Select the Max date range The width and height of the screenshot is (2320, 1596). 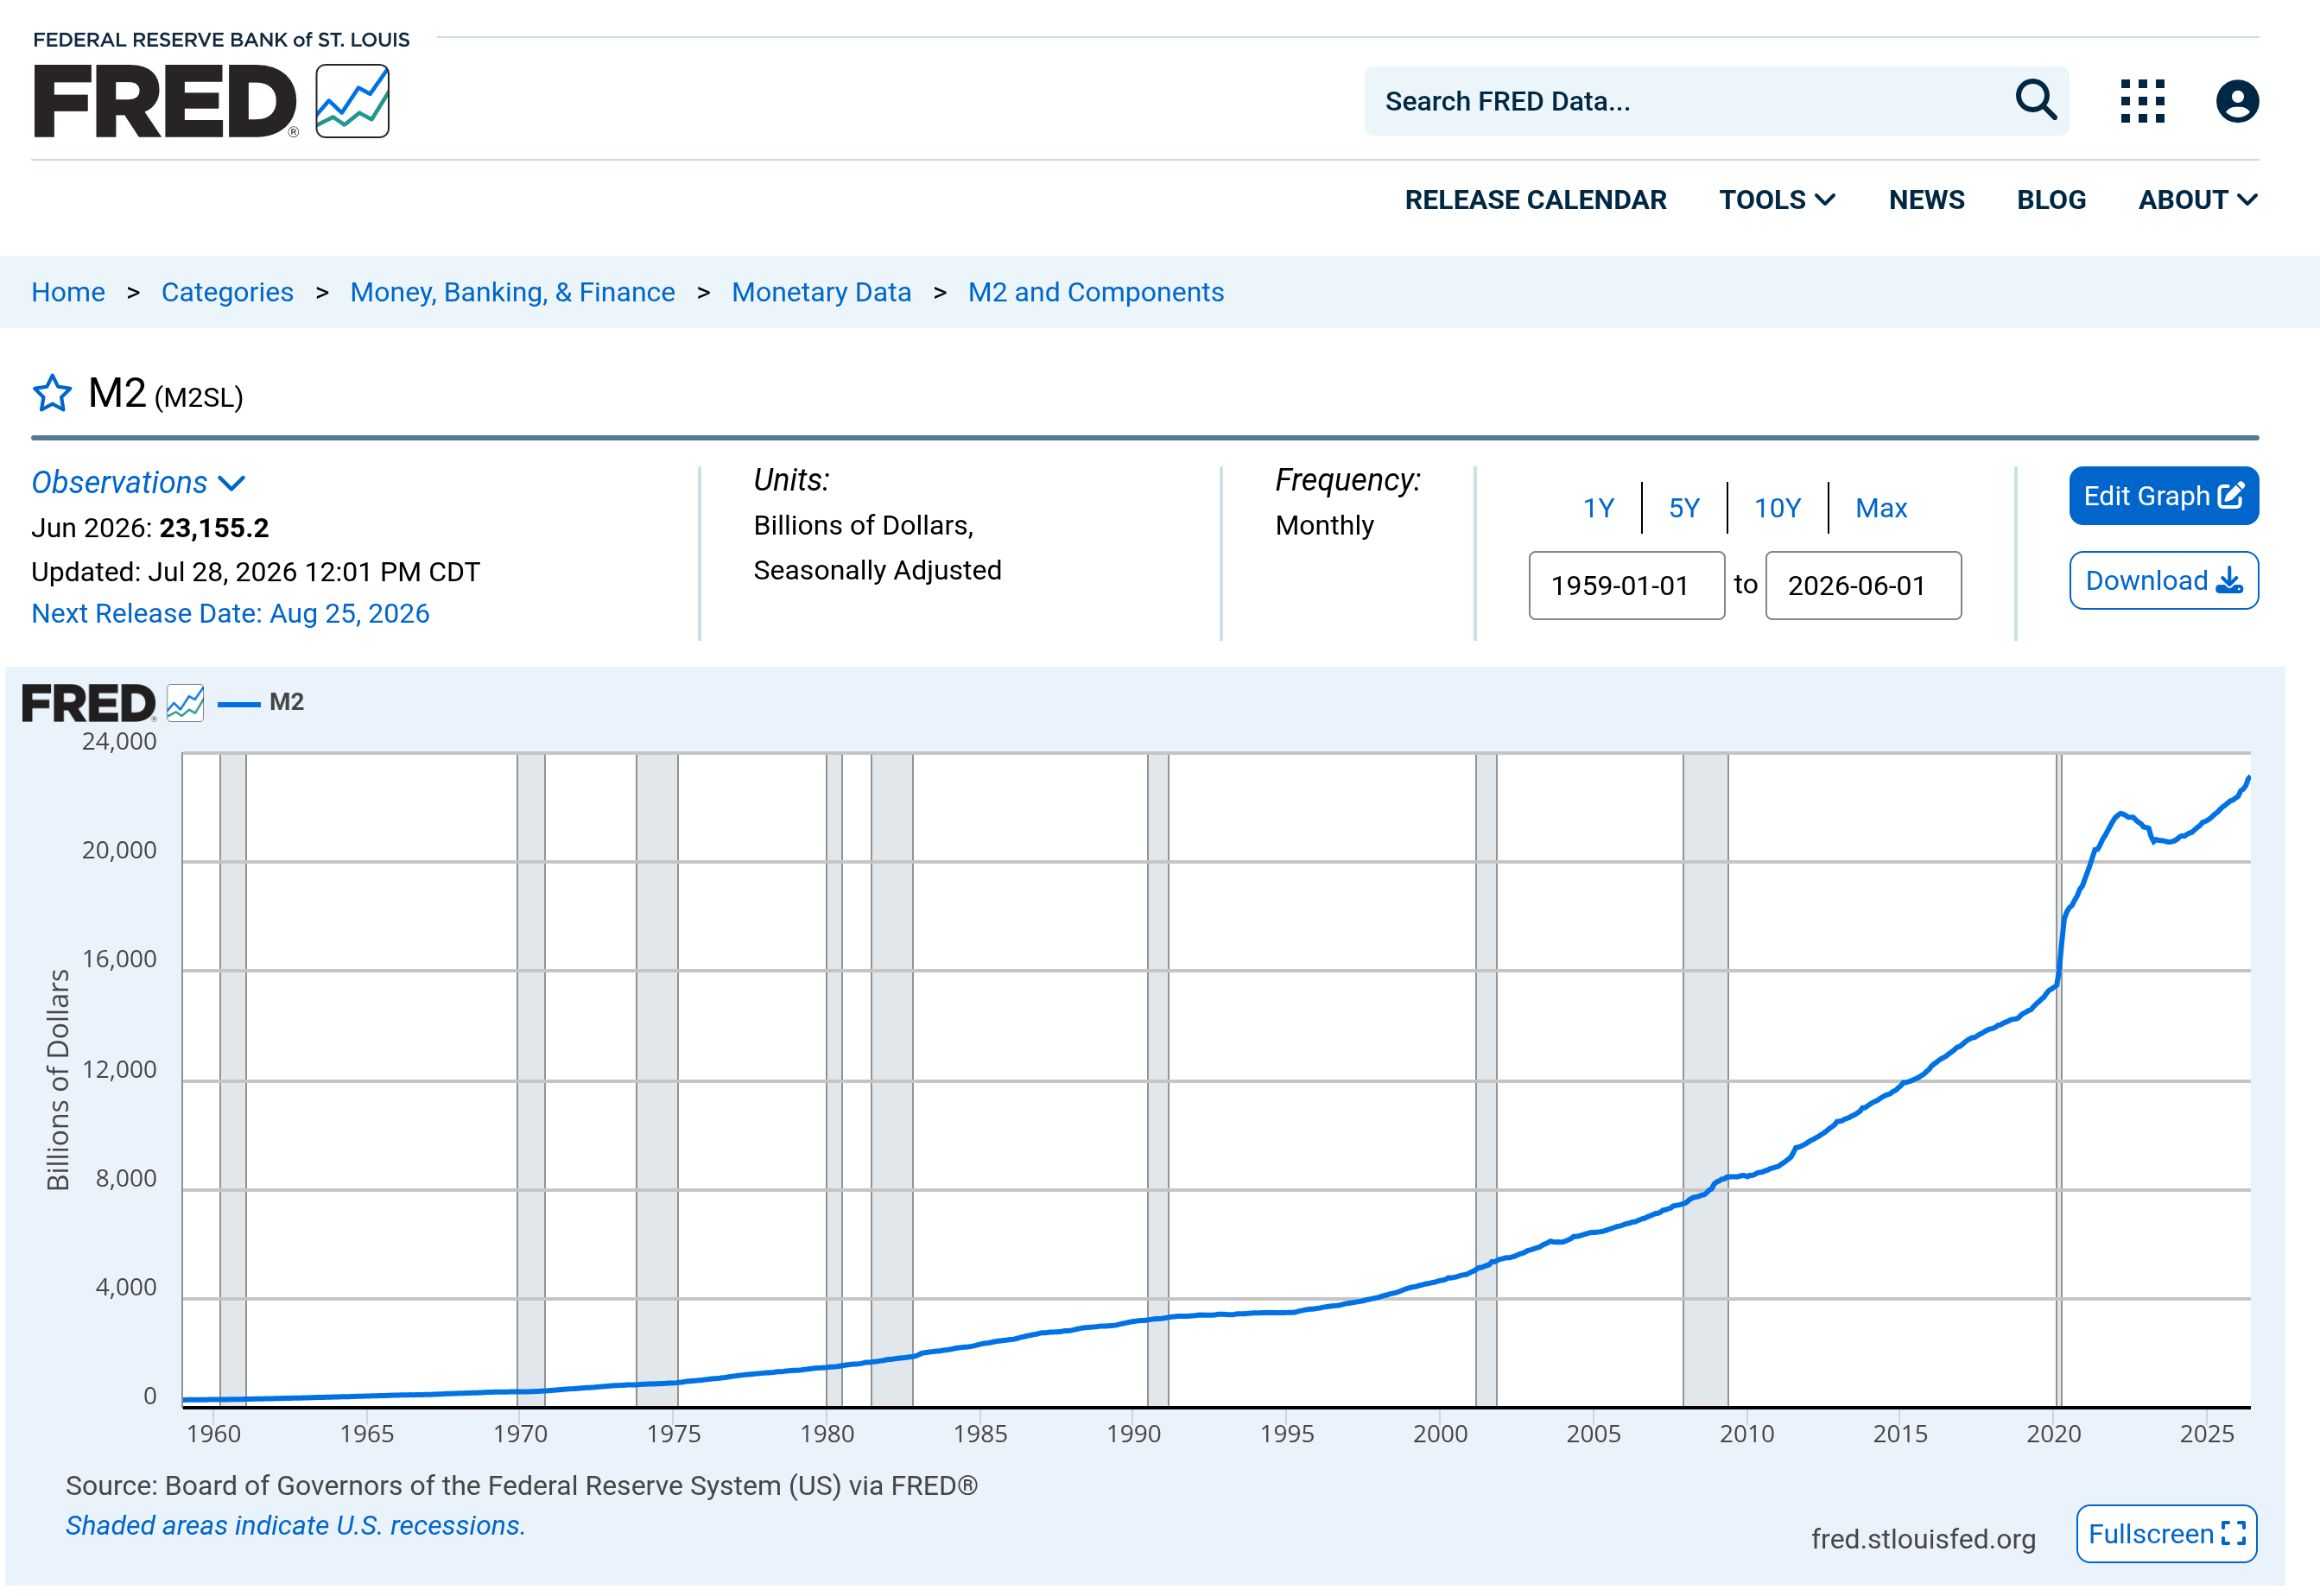coord(1881,508)
